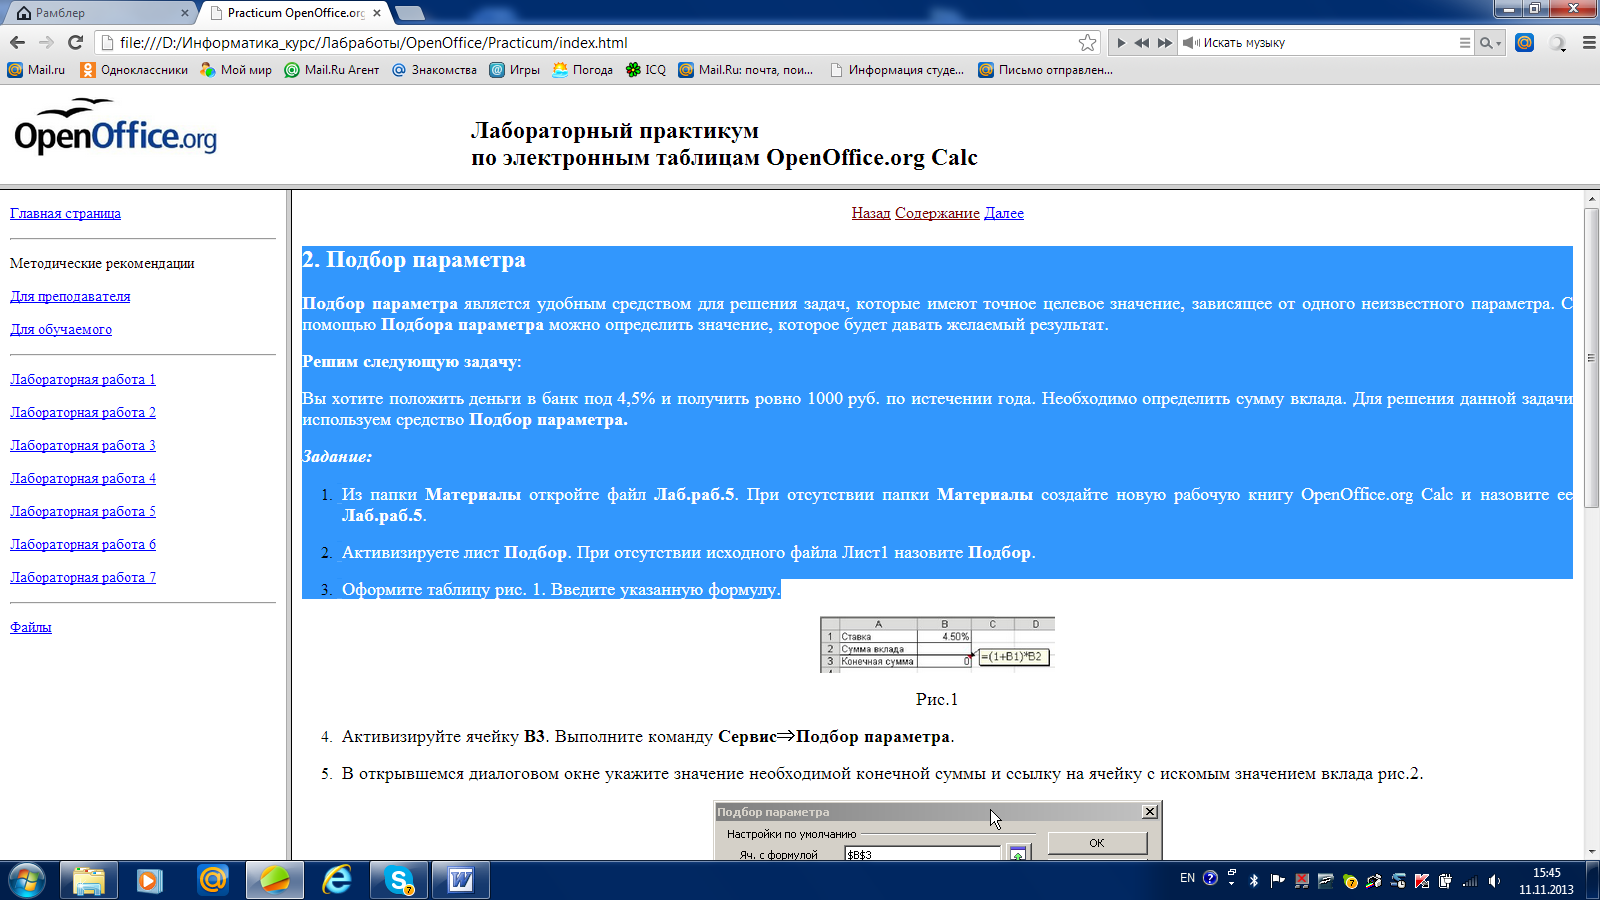Screen dimensions: 1600x900
Task: Open the Мой мир bookmark
Action: (236, 70)
